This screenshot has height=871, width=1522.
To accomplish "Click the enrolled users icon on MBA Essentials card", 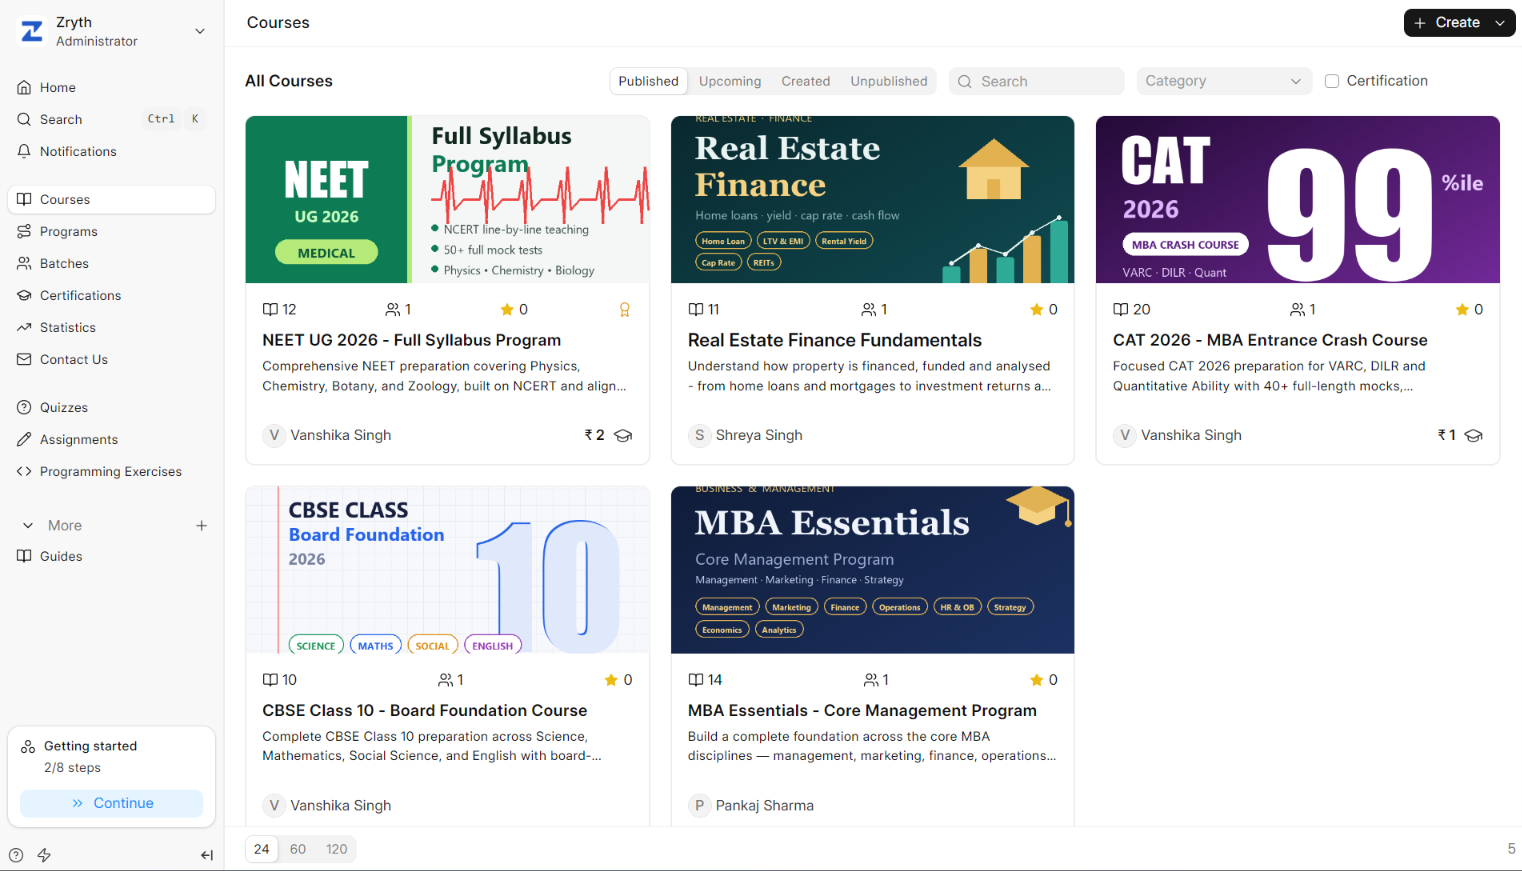I will coord(872,680).
